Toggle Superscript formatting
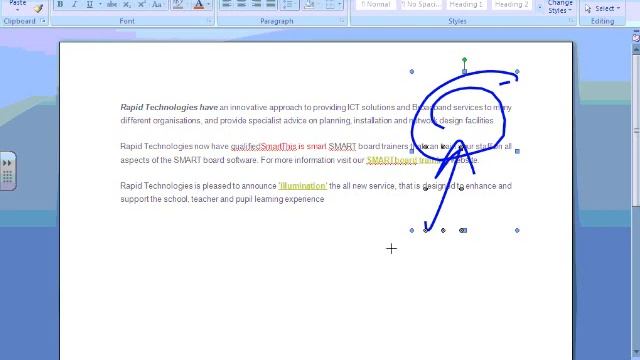Image resolution: width=640 pixels, height=360 pixels. (x=142, y=4)
